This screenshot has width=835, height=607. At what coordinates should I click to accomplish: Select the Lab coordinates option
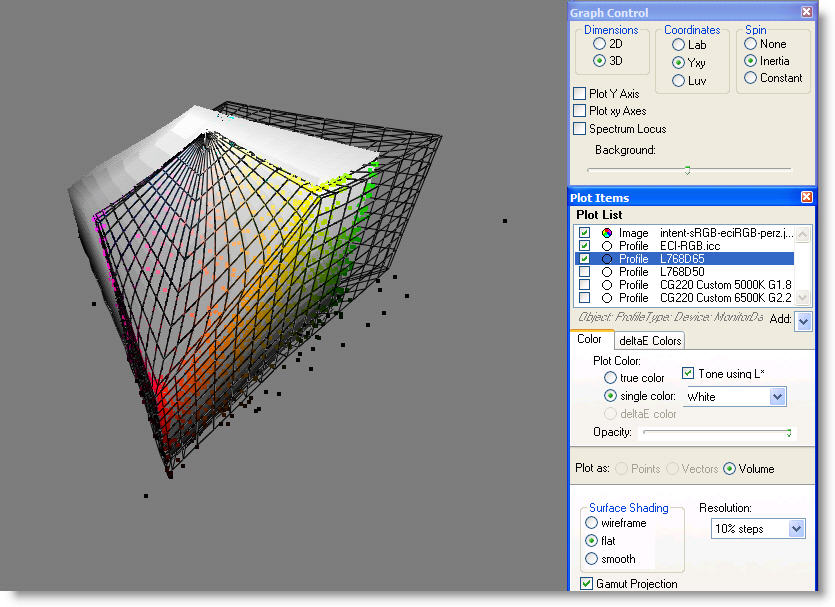(x=679, y=45)
